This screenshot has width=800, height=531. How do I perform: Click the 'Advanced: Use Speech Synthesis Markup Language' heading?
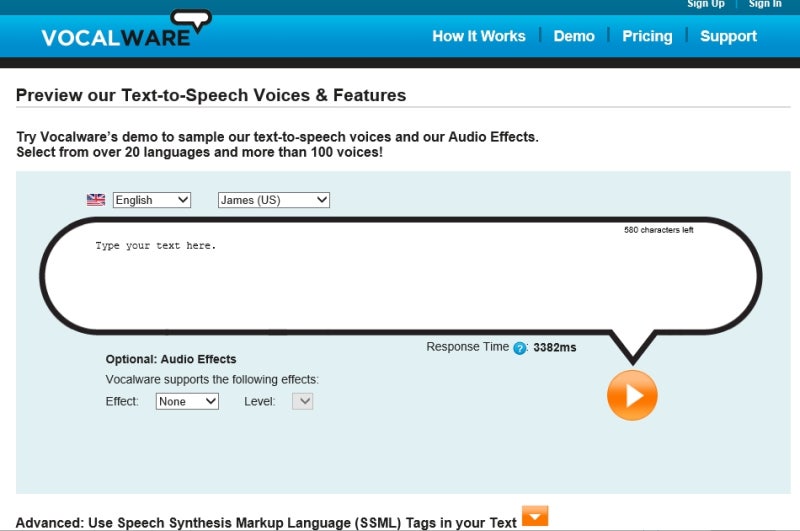pyautogui.click(x=266, y=523)
